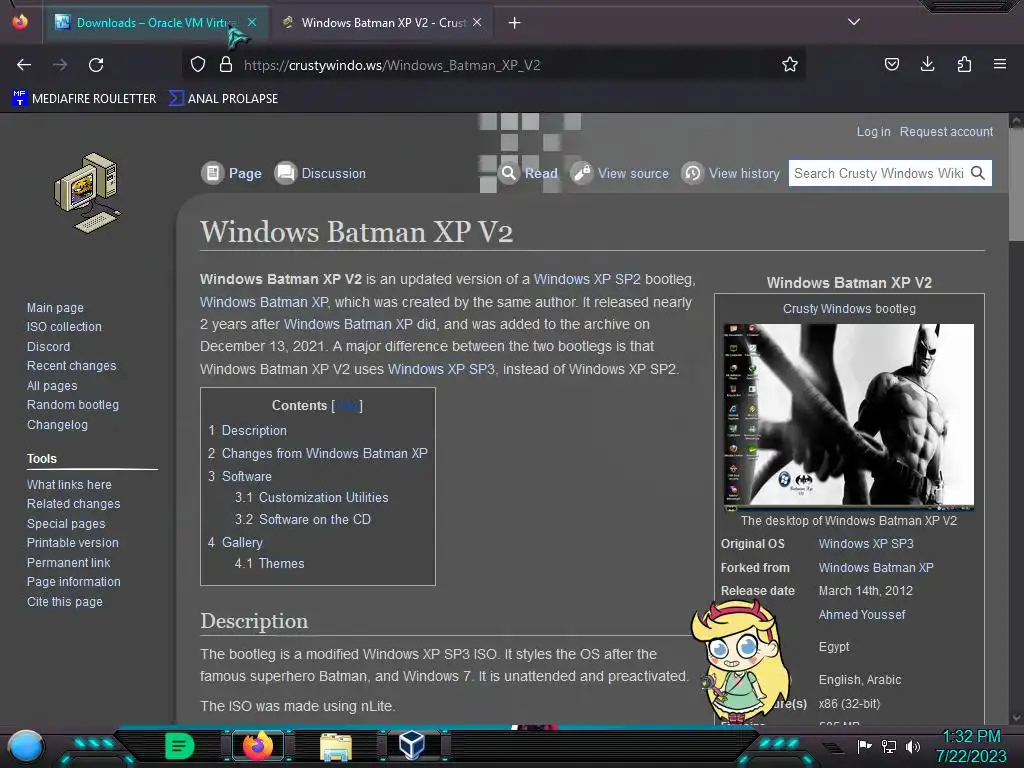1024x768 pixels.
Task: Click the tracking protection shield icon
Action: pos(198,64)
